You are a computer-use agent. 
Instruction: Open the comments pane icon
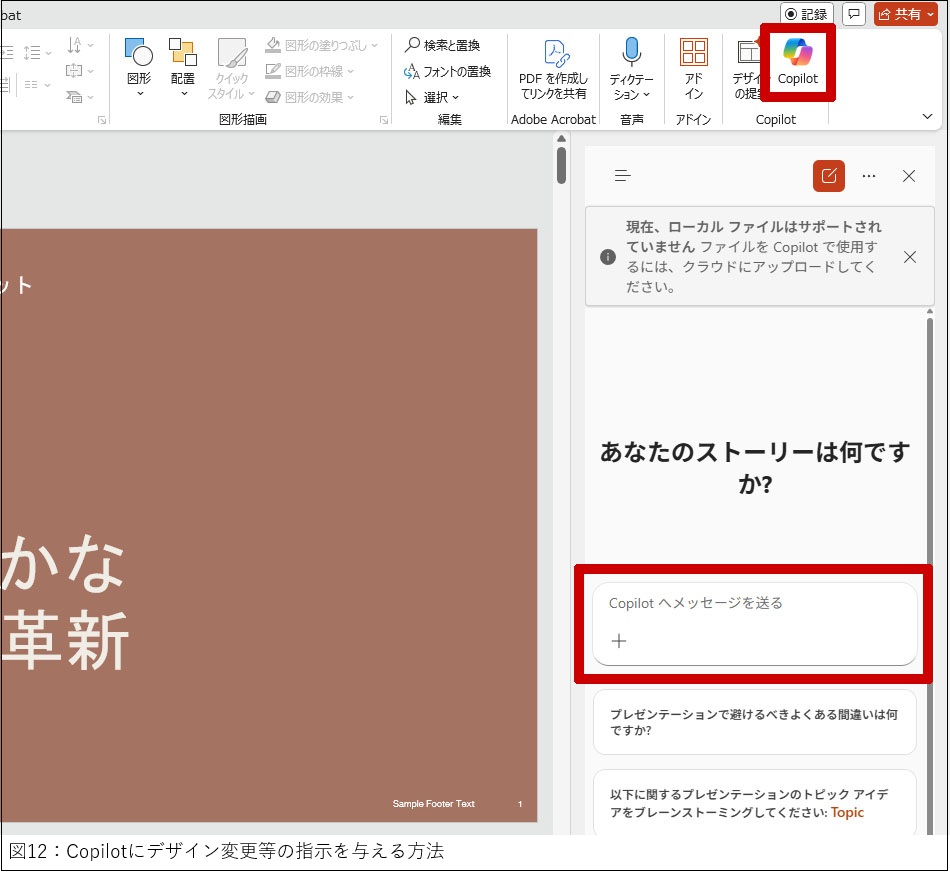click(x=854, y=14)
